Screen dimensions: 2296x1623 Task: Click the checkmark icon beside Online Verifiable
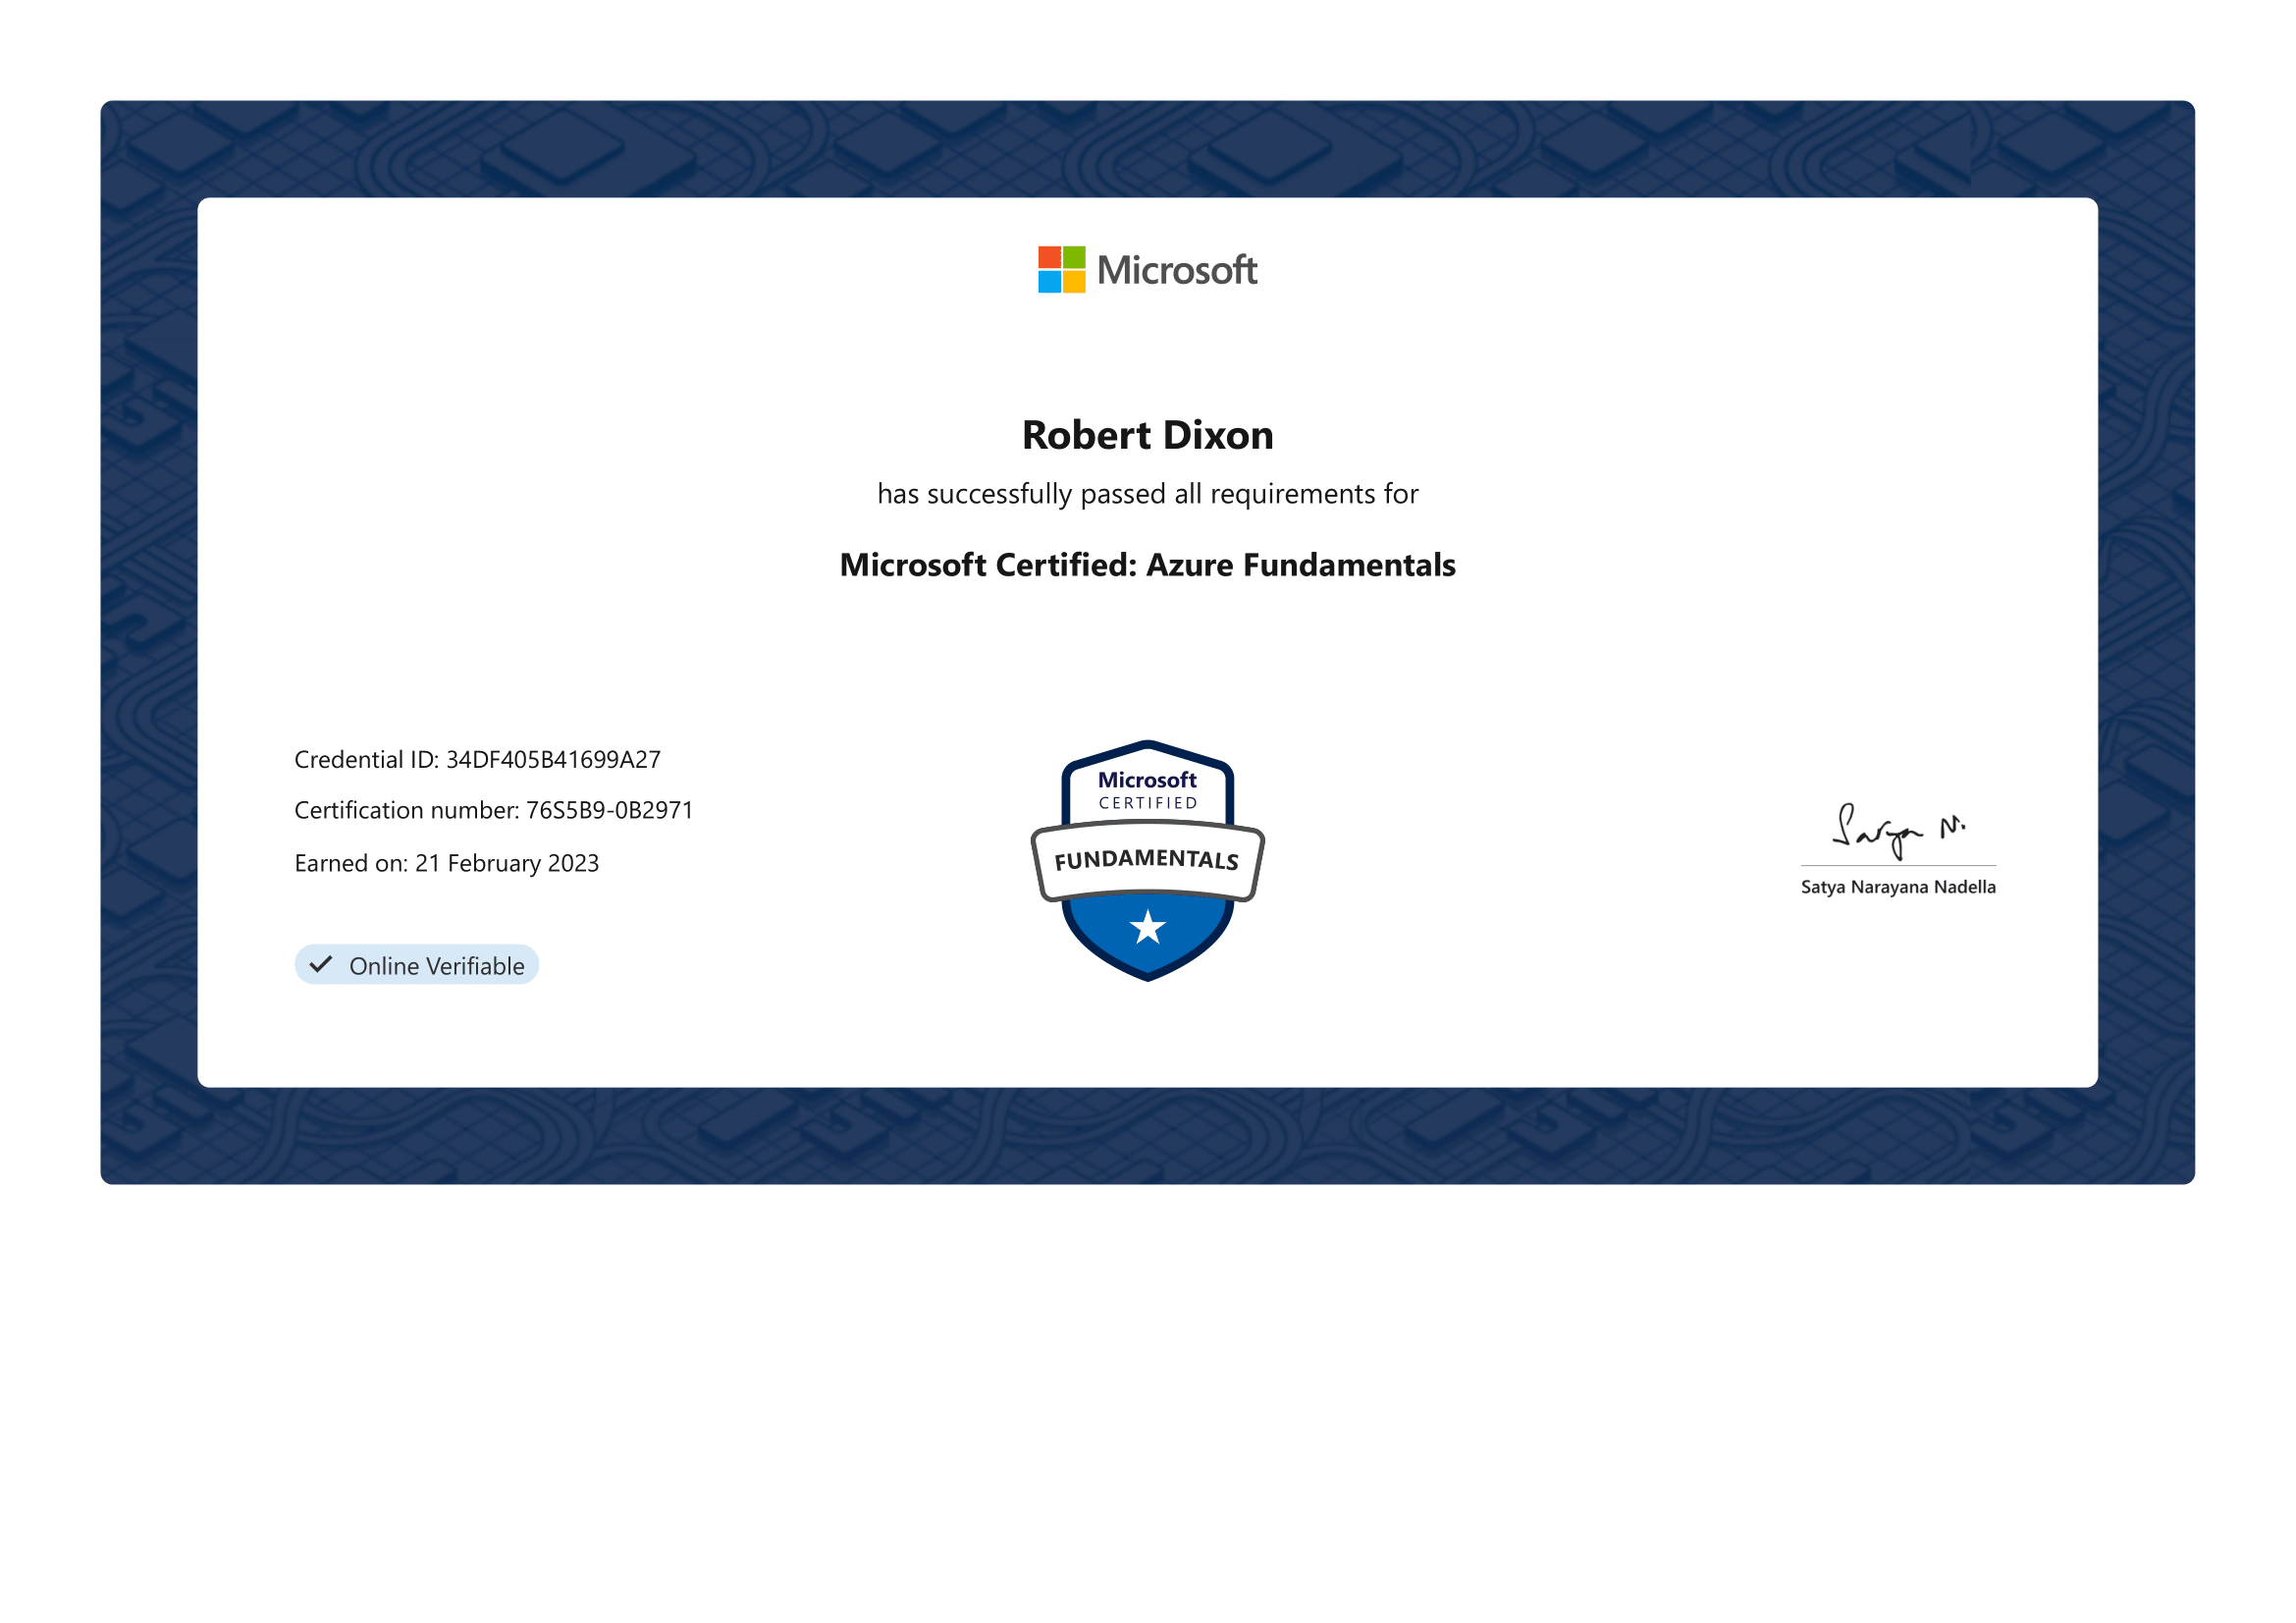(x=321, y=965)
